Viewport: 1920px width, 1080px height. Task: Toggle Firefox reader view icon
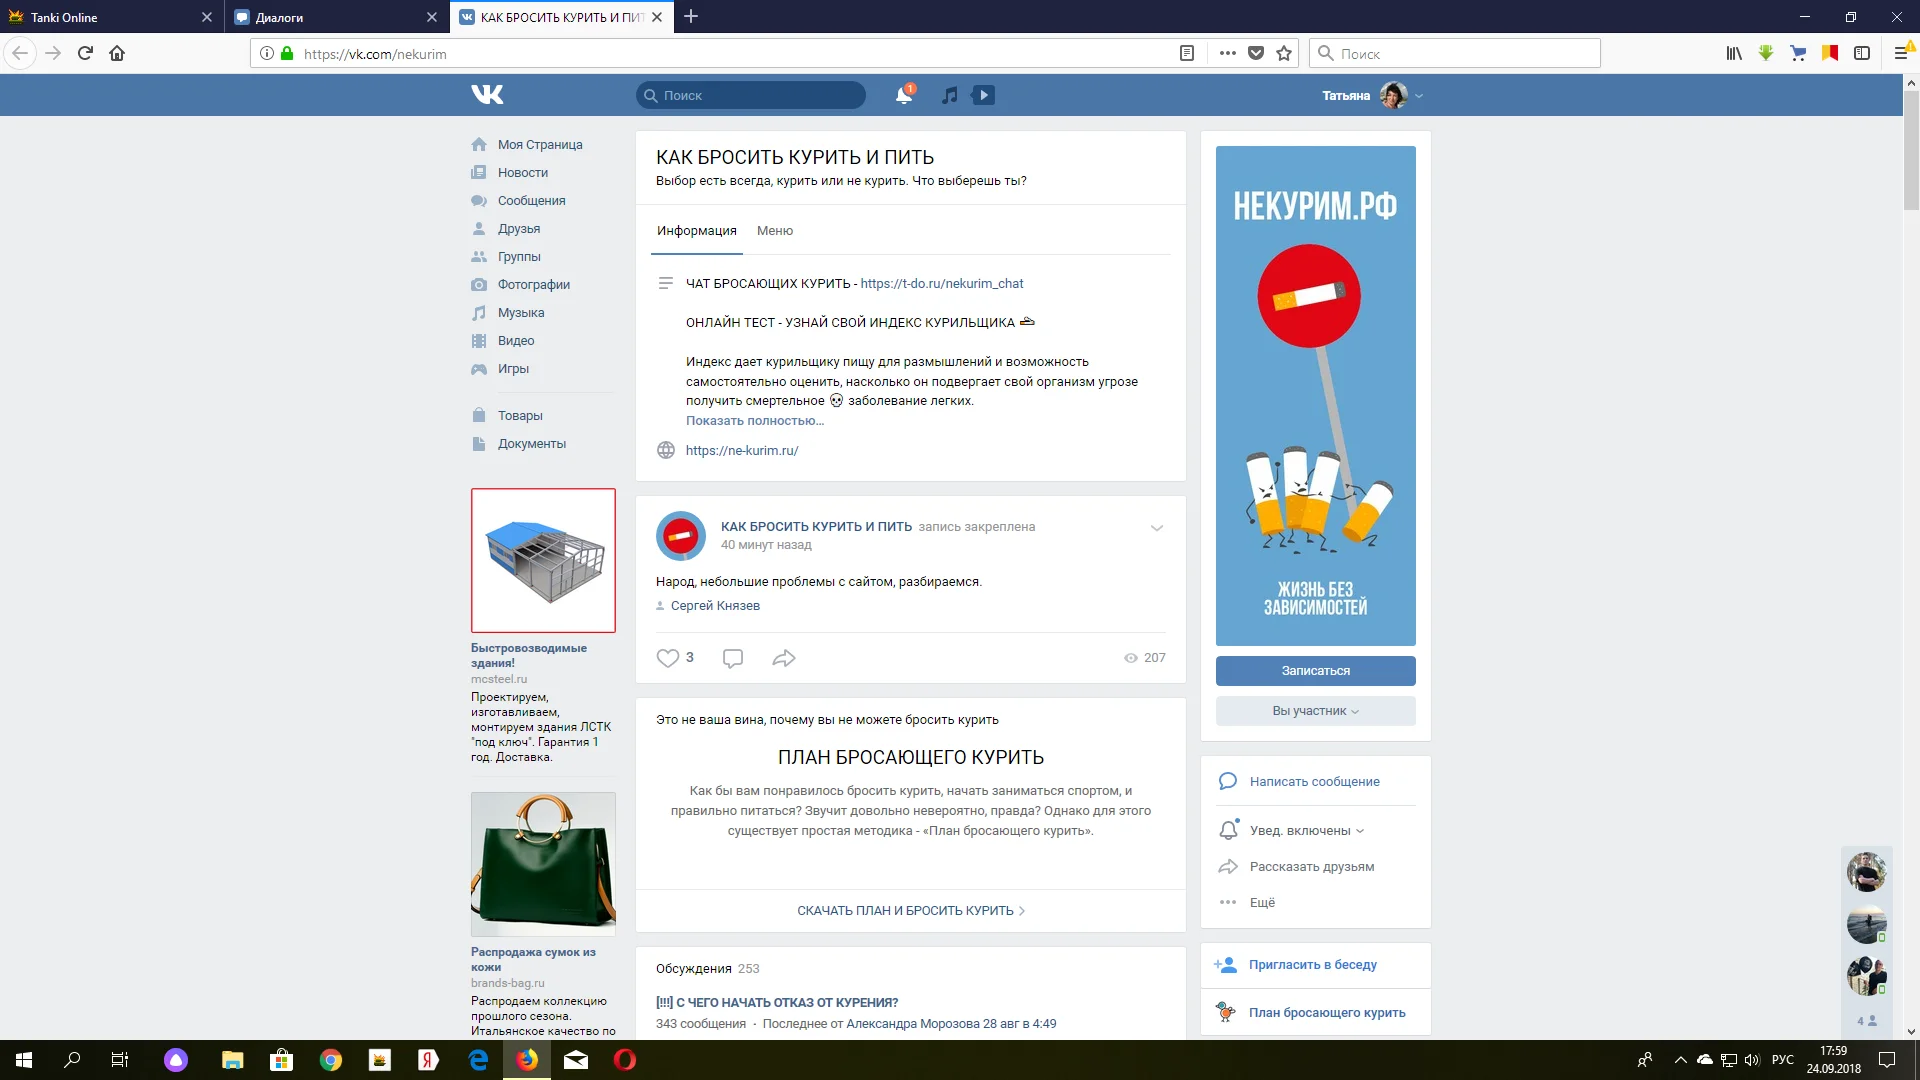coord(1187,54)
